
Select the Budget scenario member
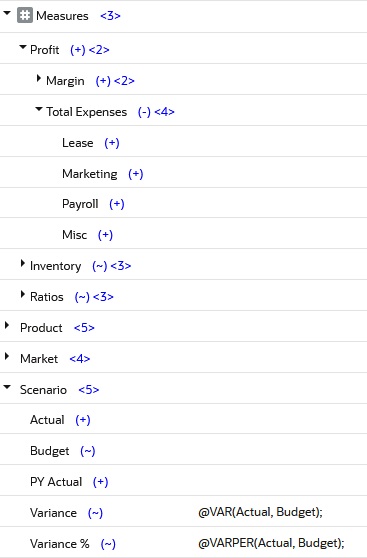click(x=49, y=451)
